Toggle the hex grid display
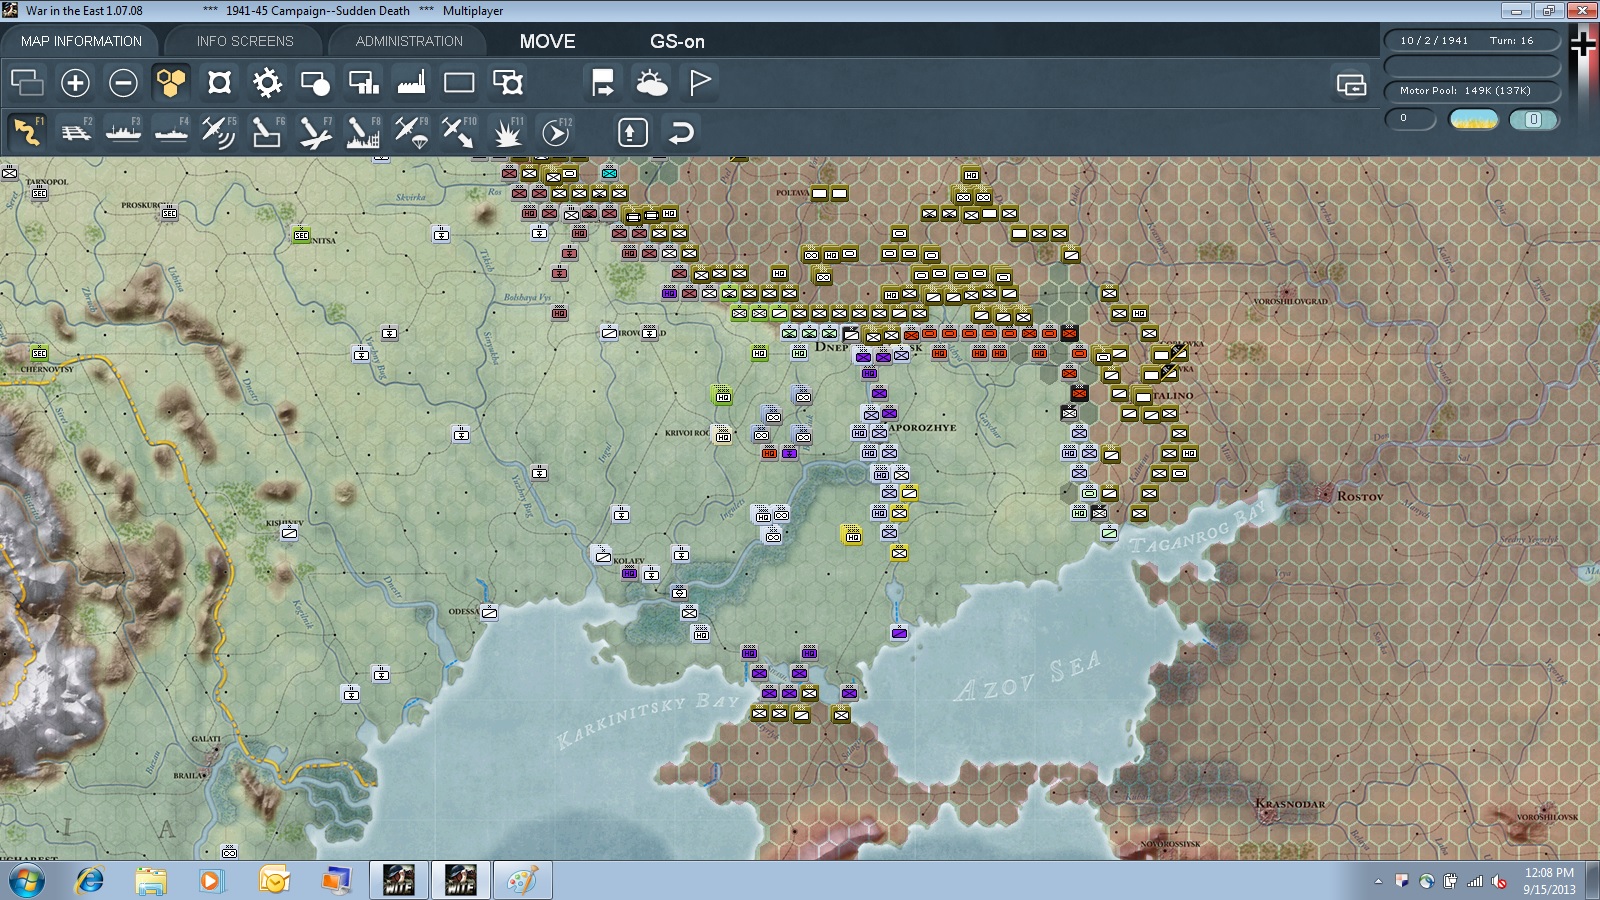The height and width of the screenshot is (900, 1600). tap(171, 83)
